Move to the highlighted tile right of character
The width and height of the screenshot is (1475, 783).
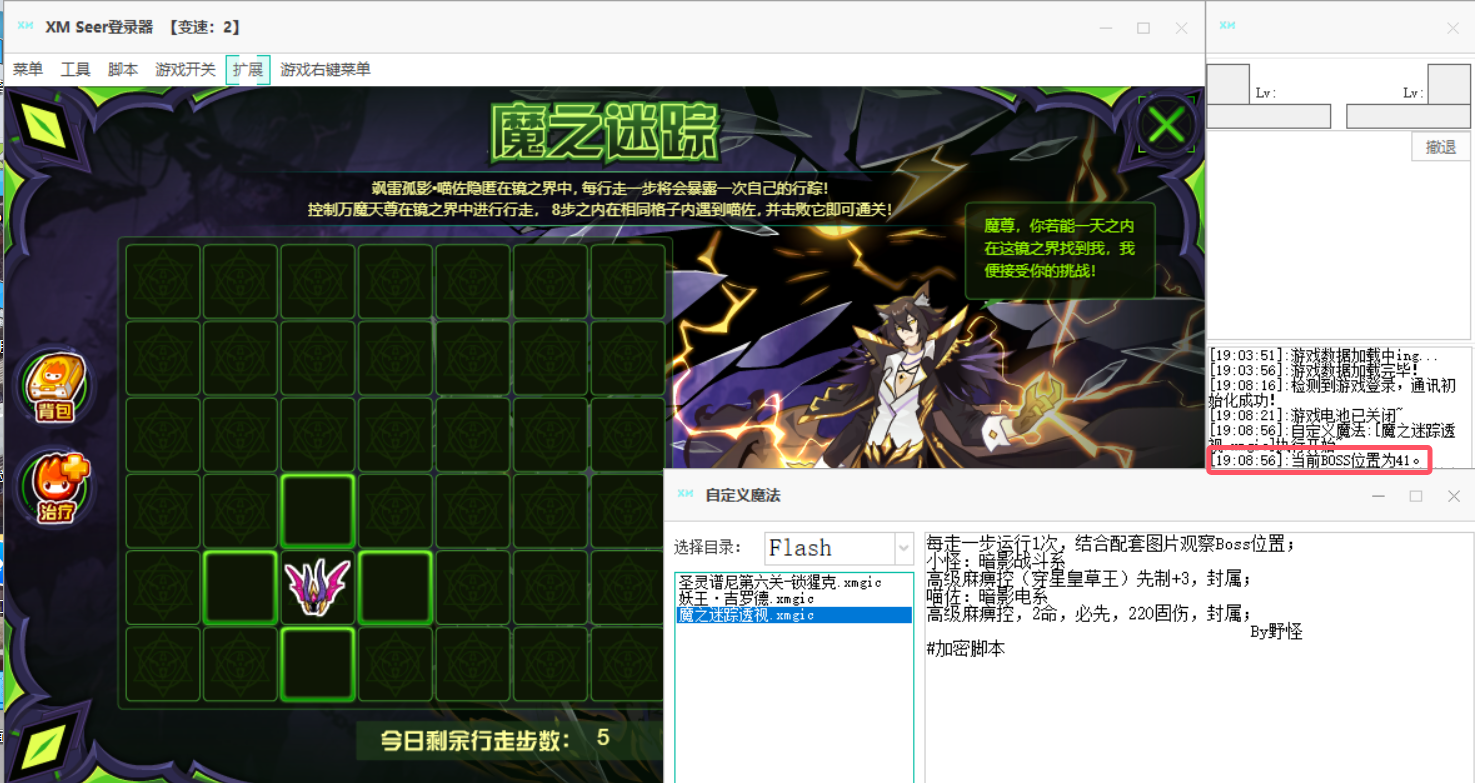(x=395, y=588)
